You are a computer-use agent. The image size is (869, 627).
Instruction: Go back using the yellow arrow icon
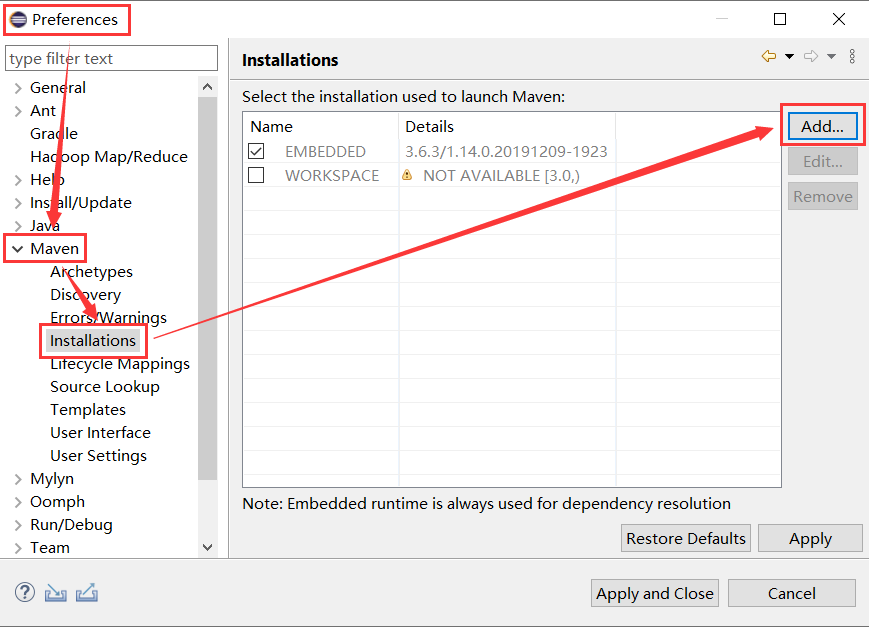point(769,56)
